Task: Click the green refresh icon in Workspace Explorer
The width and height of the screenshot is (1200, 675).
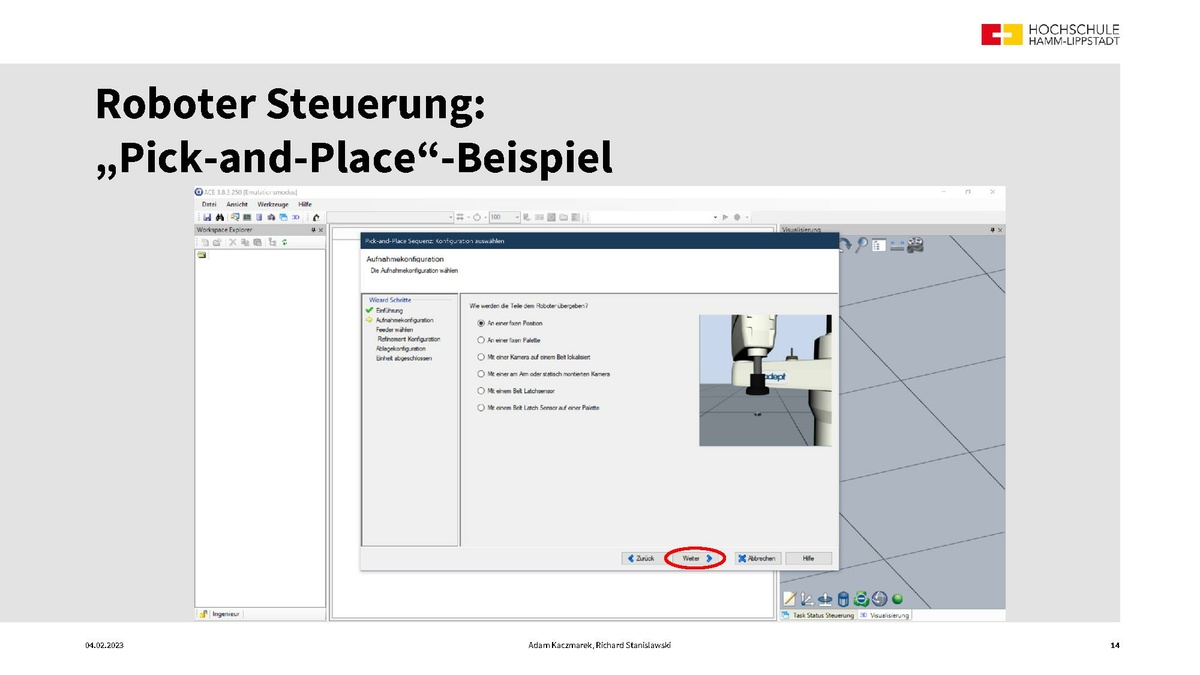Action: [285, 242]
